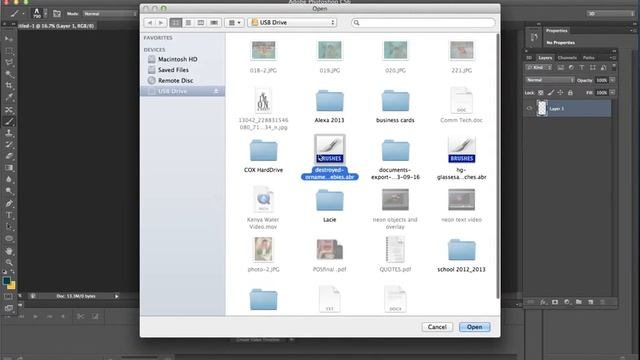Select the Move tool in Photoshop toolbar
The height and width of the screenshot is (360, 640).
(9, 39)
